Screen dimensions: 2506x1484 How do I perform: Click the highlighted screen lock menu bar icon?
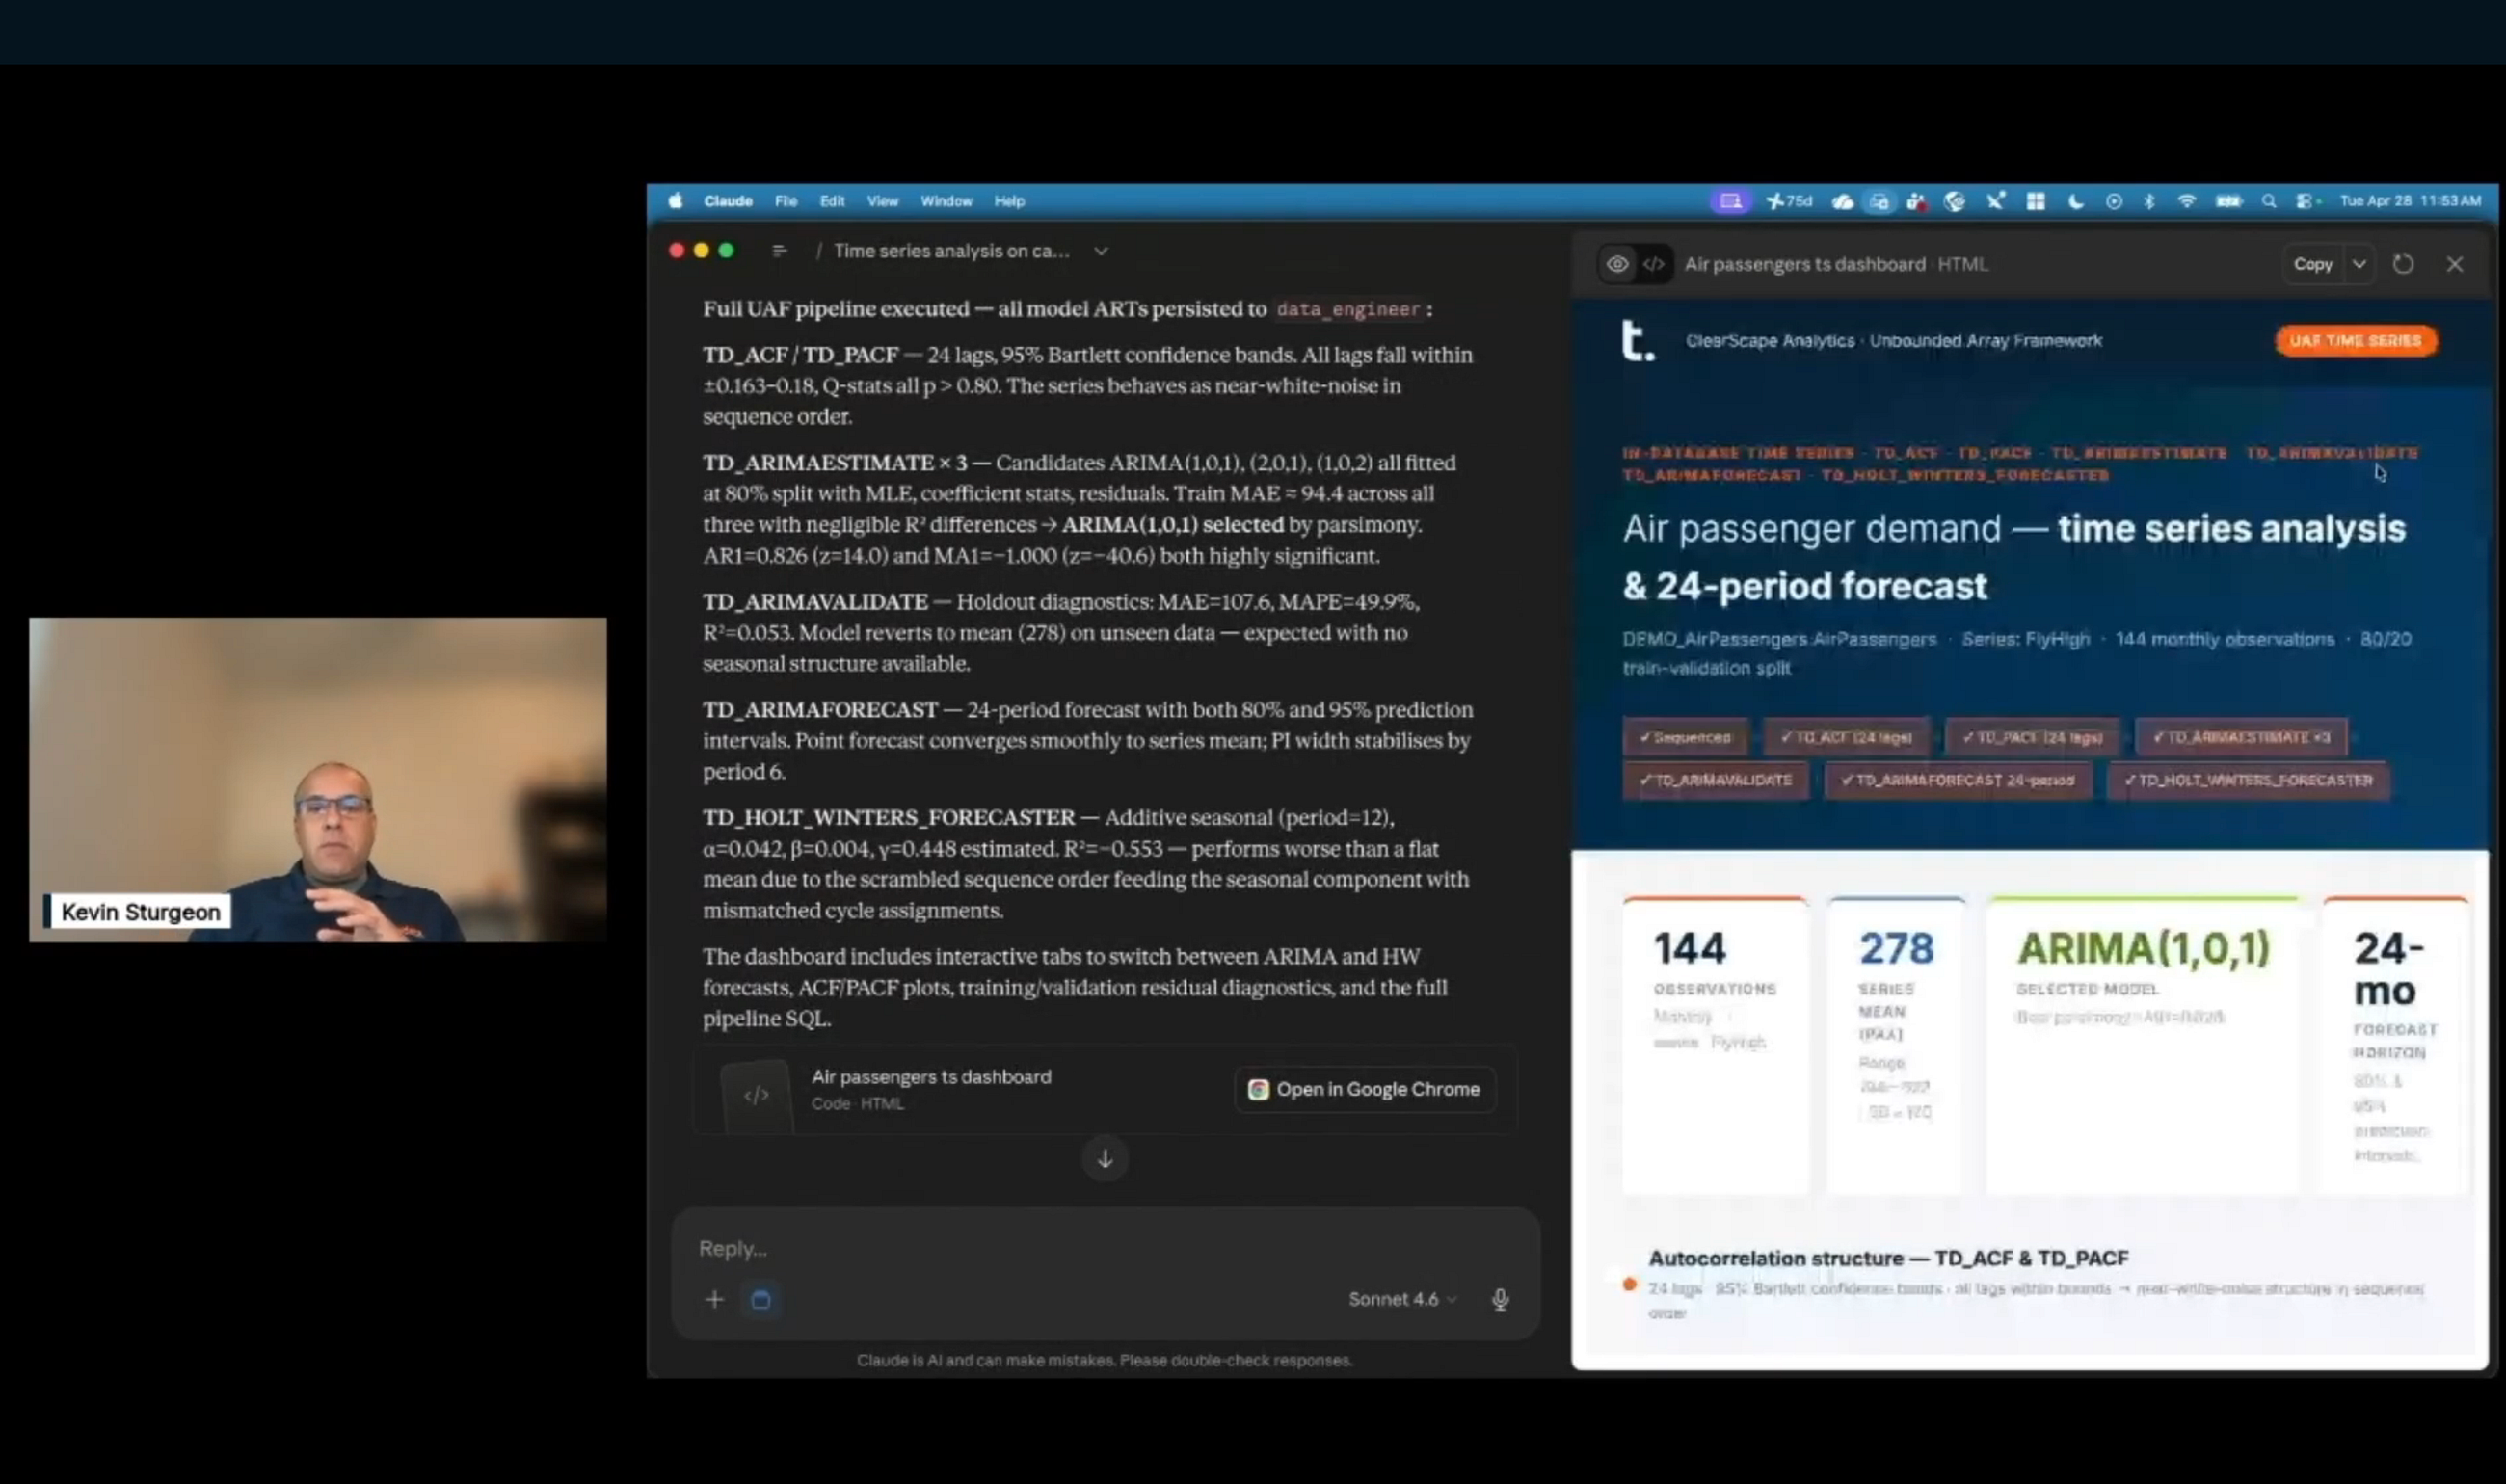coord(1879,202)
